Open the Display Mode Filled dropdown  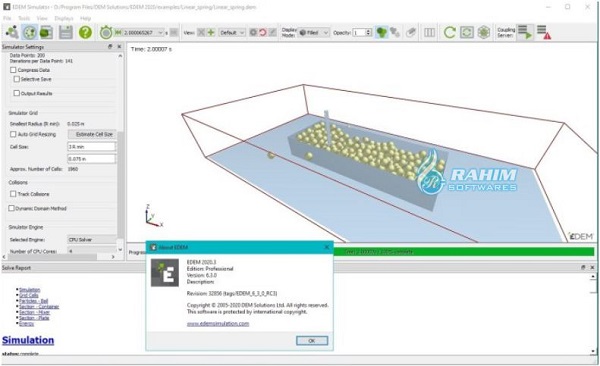314,33
